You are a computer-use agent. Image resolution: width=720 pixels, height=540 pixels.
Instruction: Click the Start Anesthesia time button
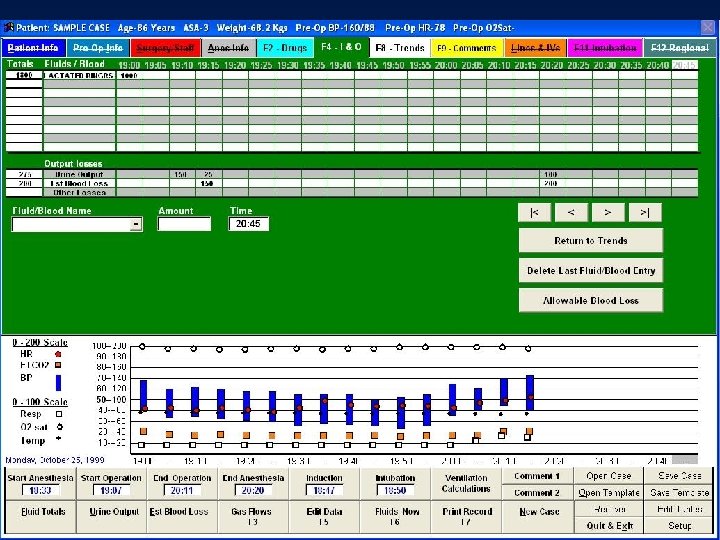click(x=40, y=484)
